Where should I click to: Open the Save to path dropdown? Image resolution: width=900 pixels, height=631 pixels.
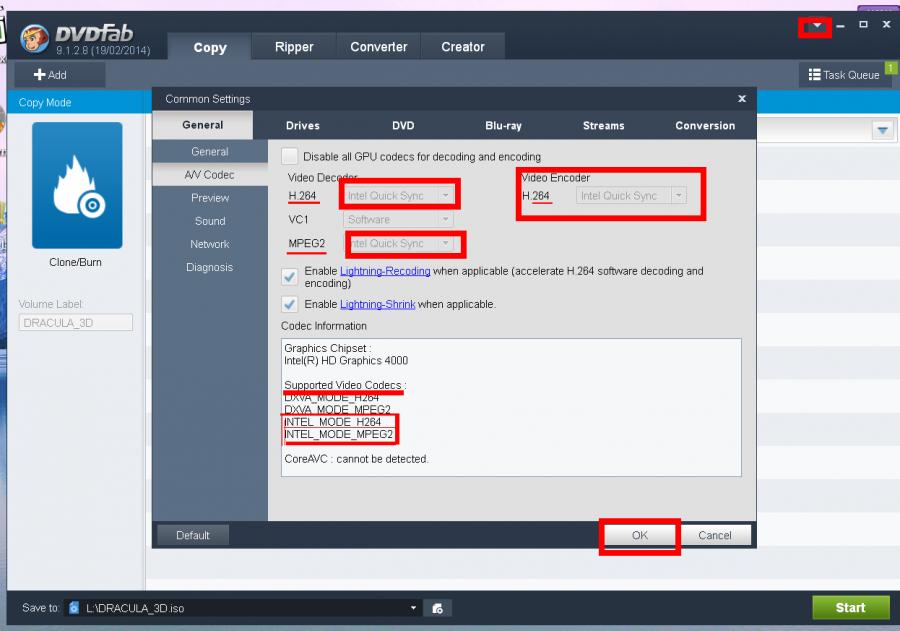click(x=413, y=607)
